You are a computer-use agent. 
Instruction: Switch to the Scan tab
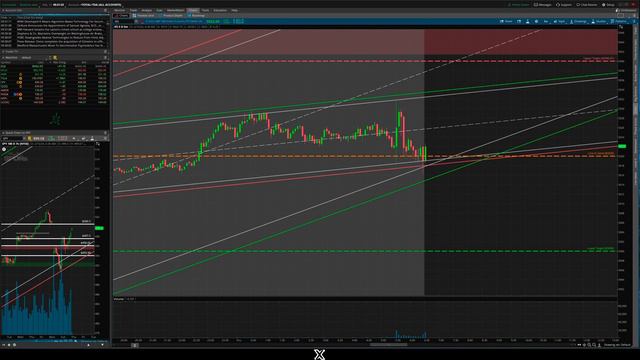(x=159, y=10)
